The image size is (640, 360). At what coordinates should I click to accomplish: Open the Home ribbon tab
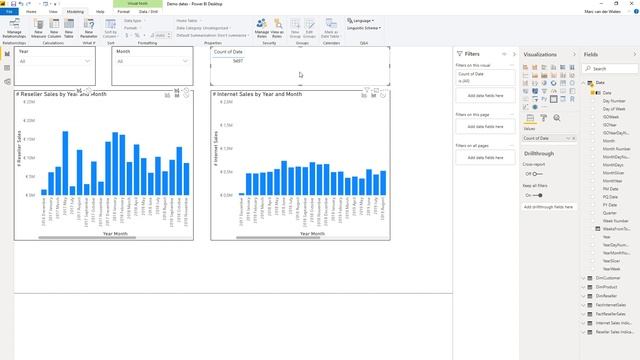pyautogui.click(x=31, y=12)
